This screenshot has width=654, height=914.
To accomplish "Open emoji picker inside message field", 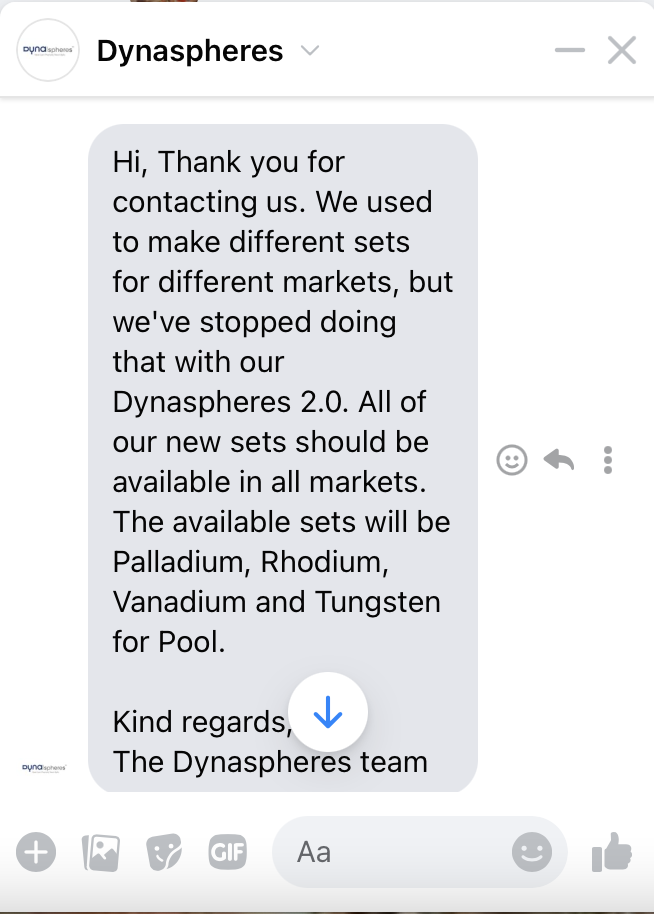I will 532,852.
